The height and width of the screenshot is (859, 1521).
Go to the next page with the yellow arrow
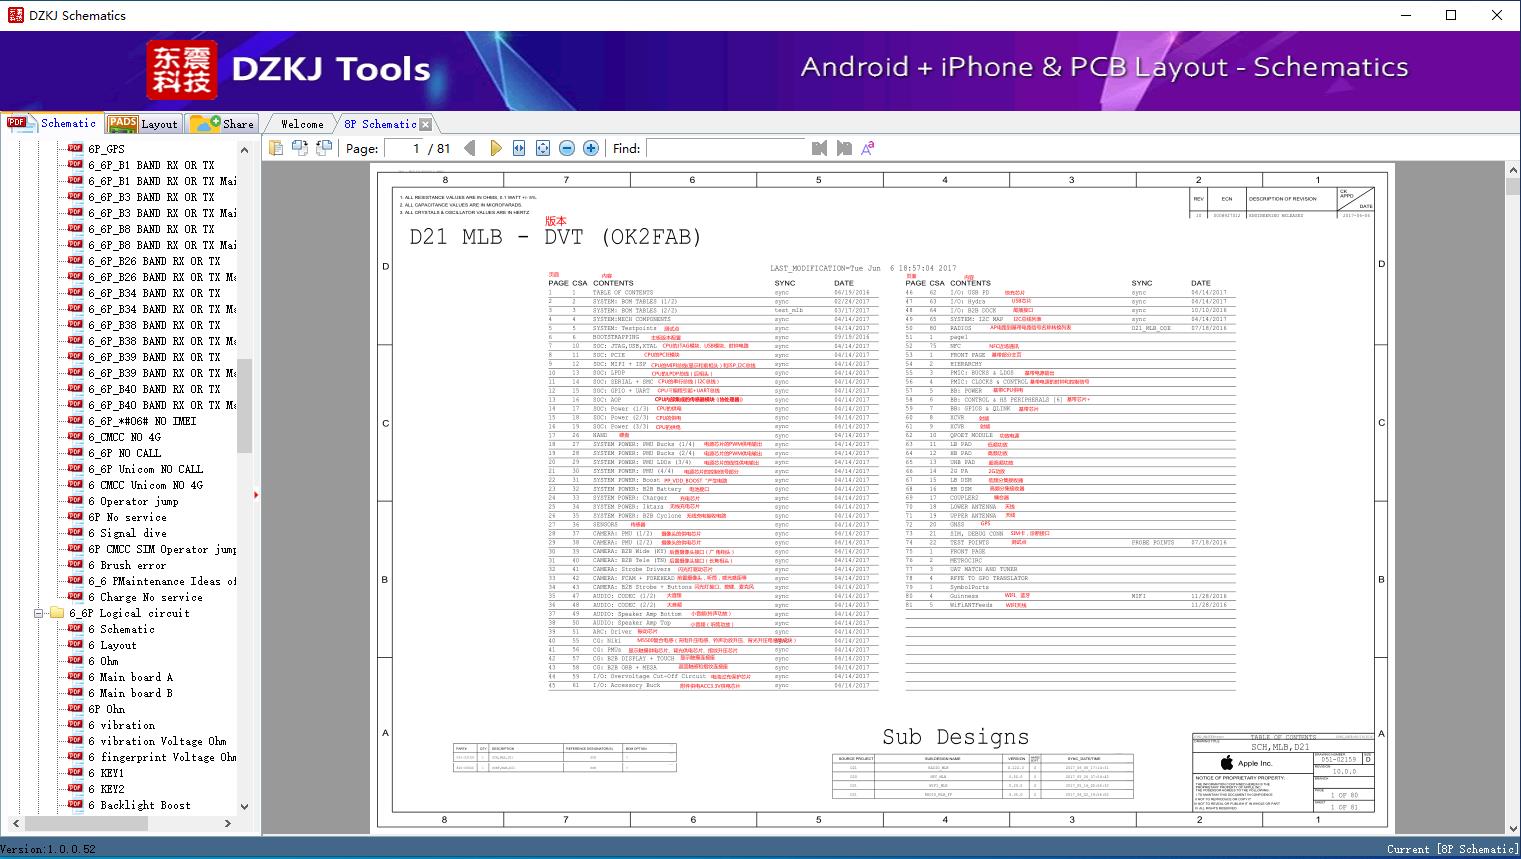495,148
